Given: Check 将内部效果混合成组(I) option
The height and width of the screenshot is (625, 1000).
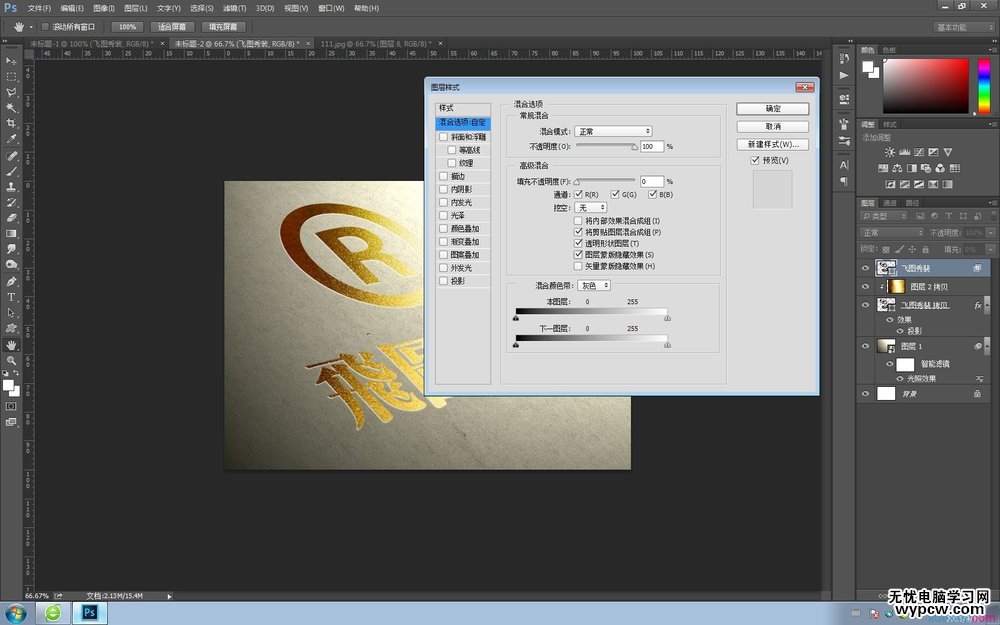Looking at the screenshot, I should coord(578,221).
